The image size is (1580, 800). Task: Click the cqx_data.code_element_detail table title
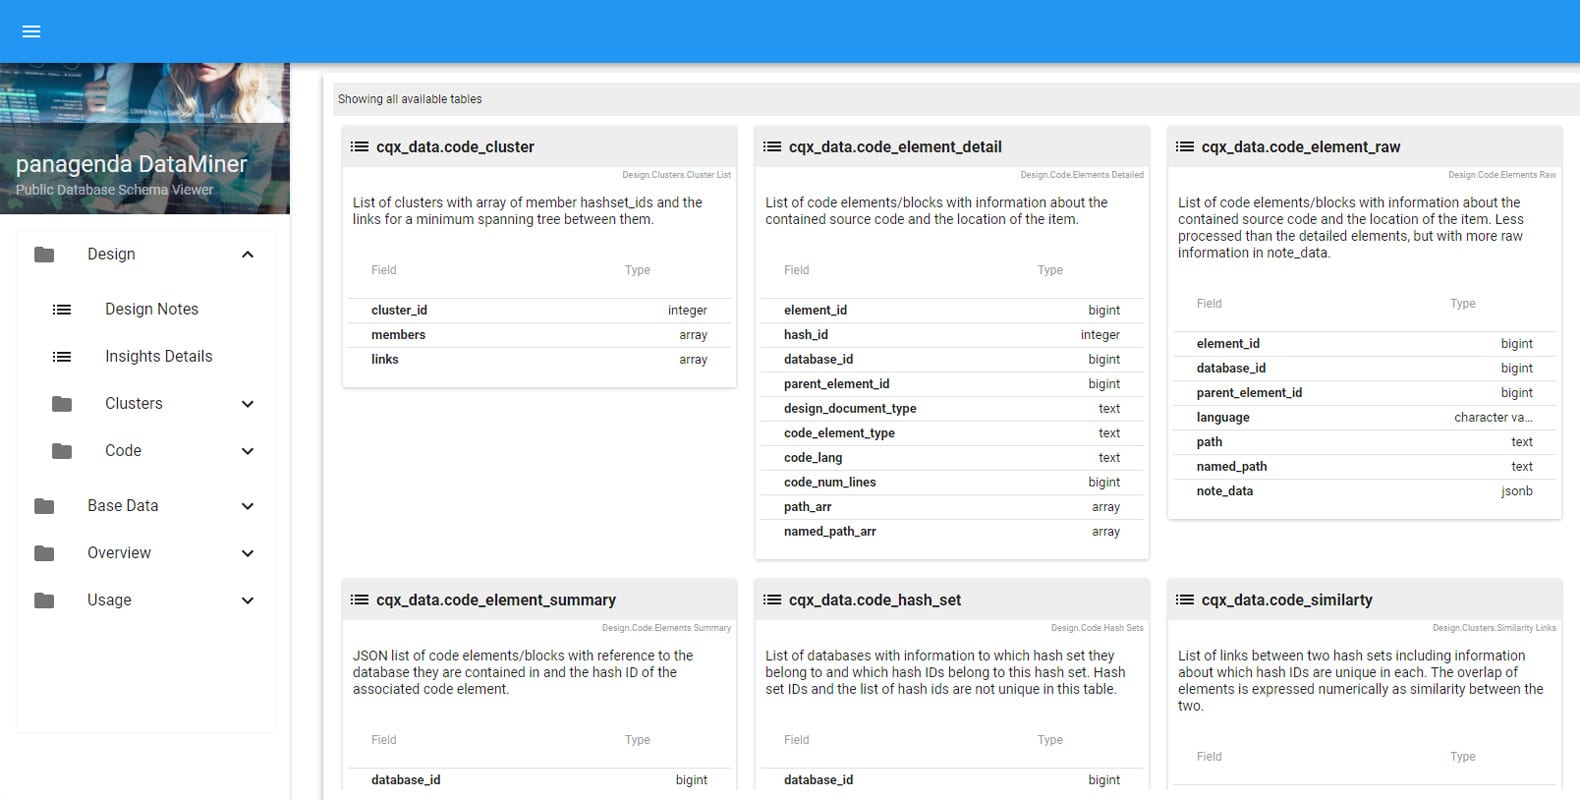tap(895, 147)
